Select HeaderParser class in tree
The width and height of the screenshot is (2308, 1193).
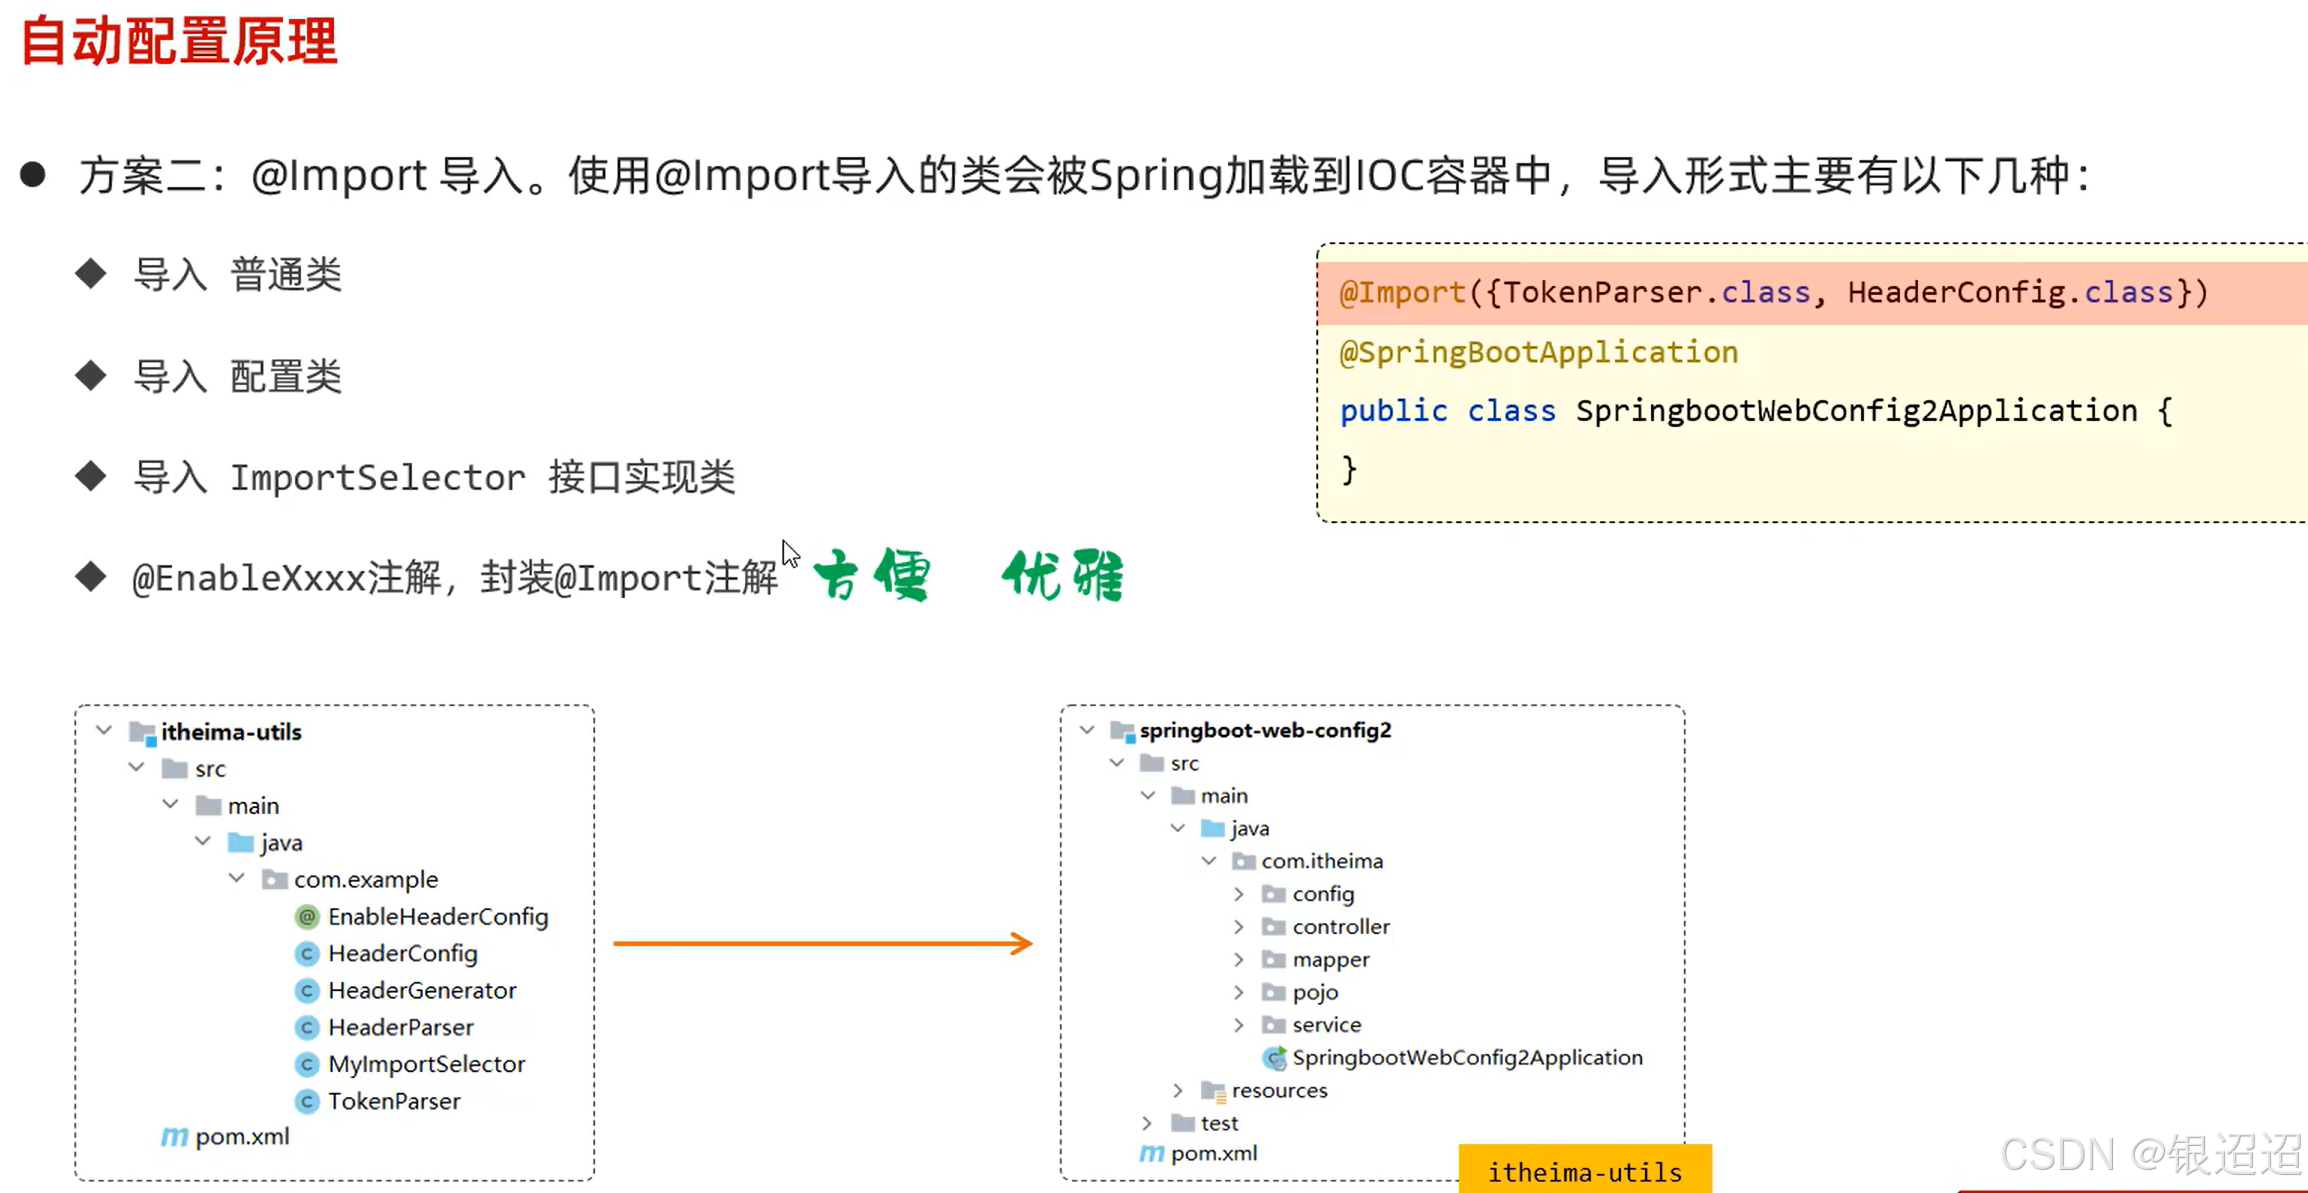coord(400,1027)
